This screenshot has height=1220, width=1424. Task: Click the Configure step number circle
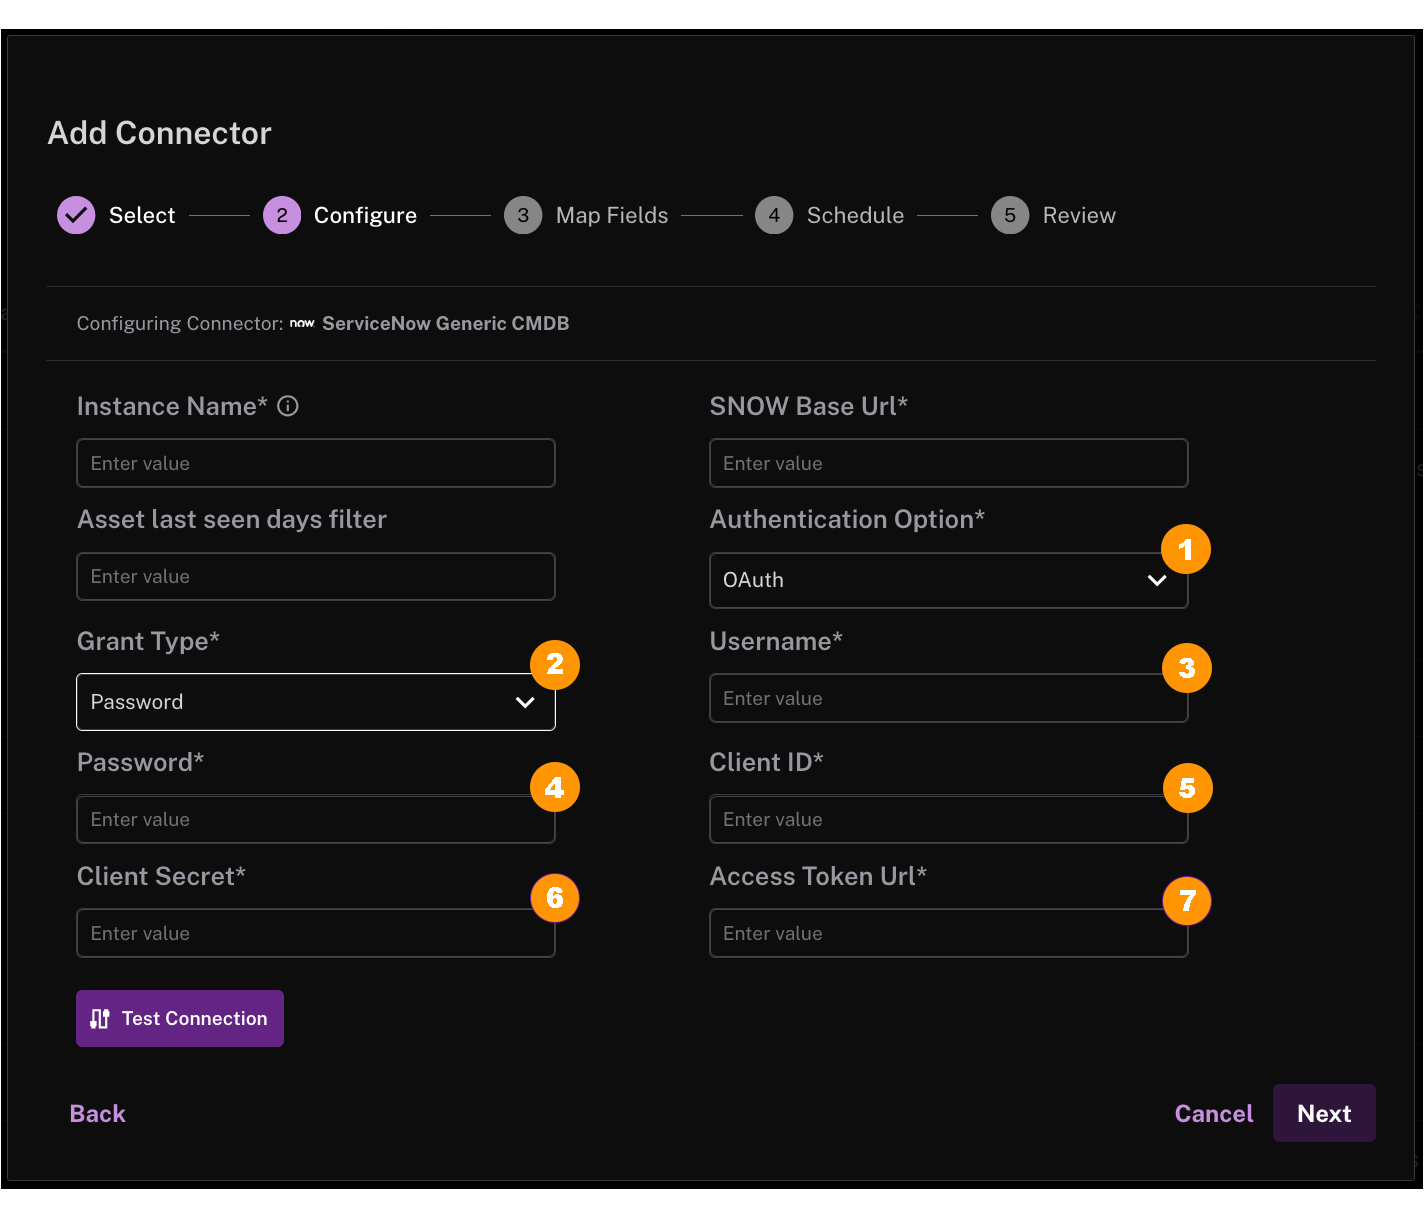282,215
